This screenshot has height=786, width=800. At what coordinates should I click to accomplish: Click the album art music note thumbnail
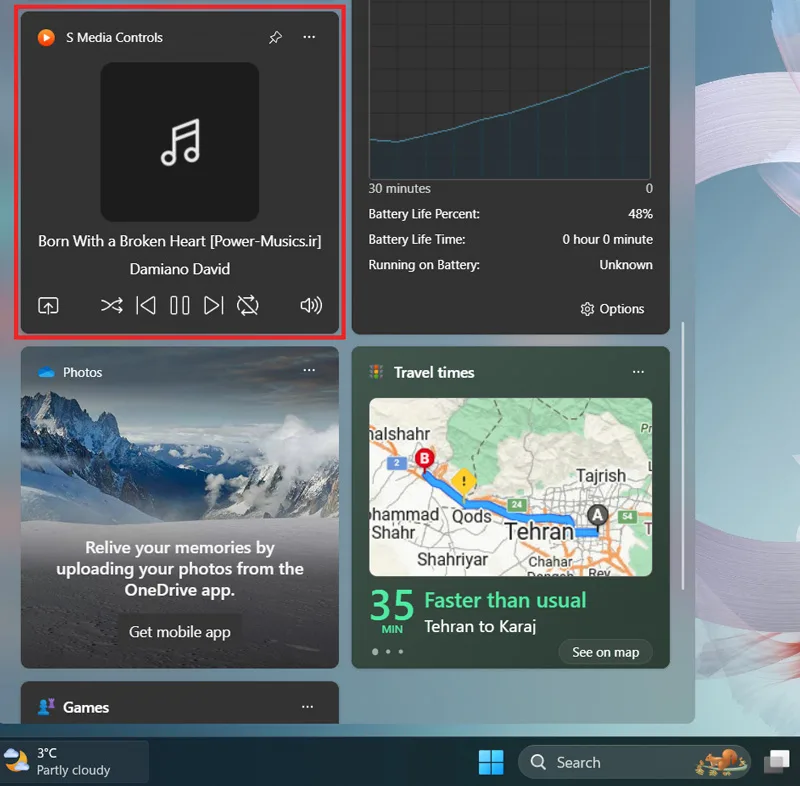pyautogui.click(x=180, y=142)
